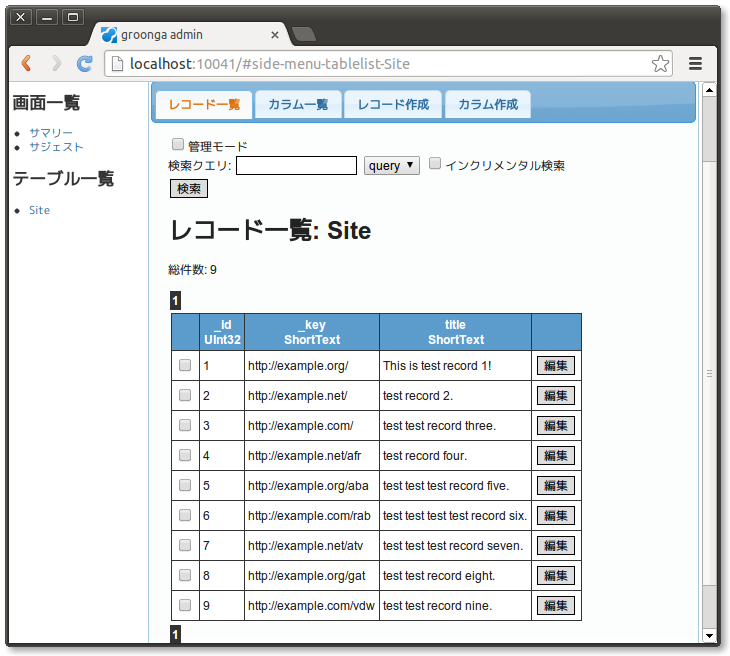730x656 pixels.
Task: Open the サマリー link in sidebar
Action: pos(50,133)
